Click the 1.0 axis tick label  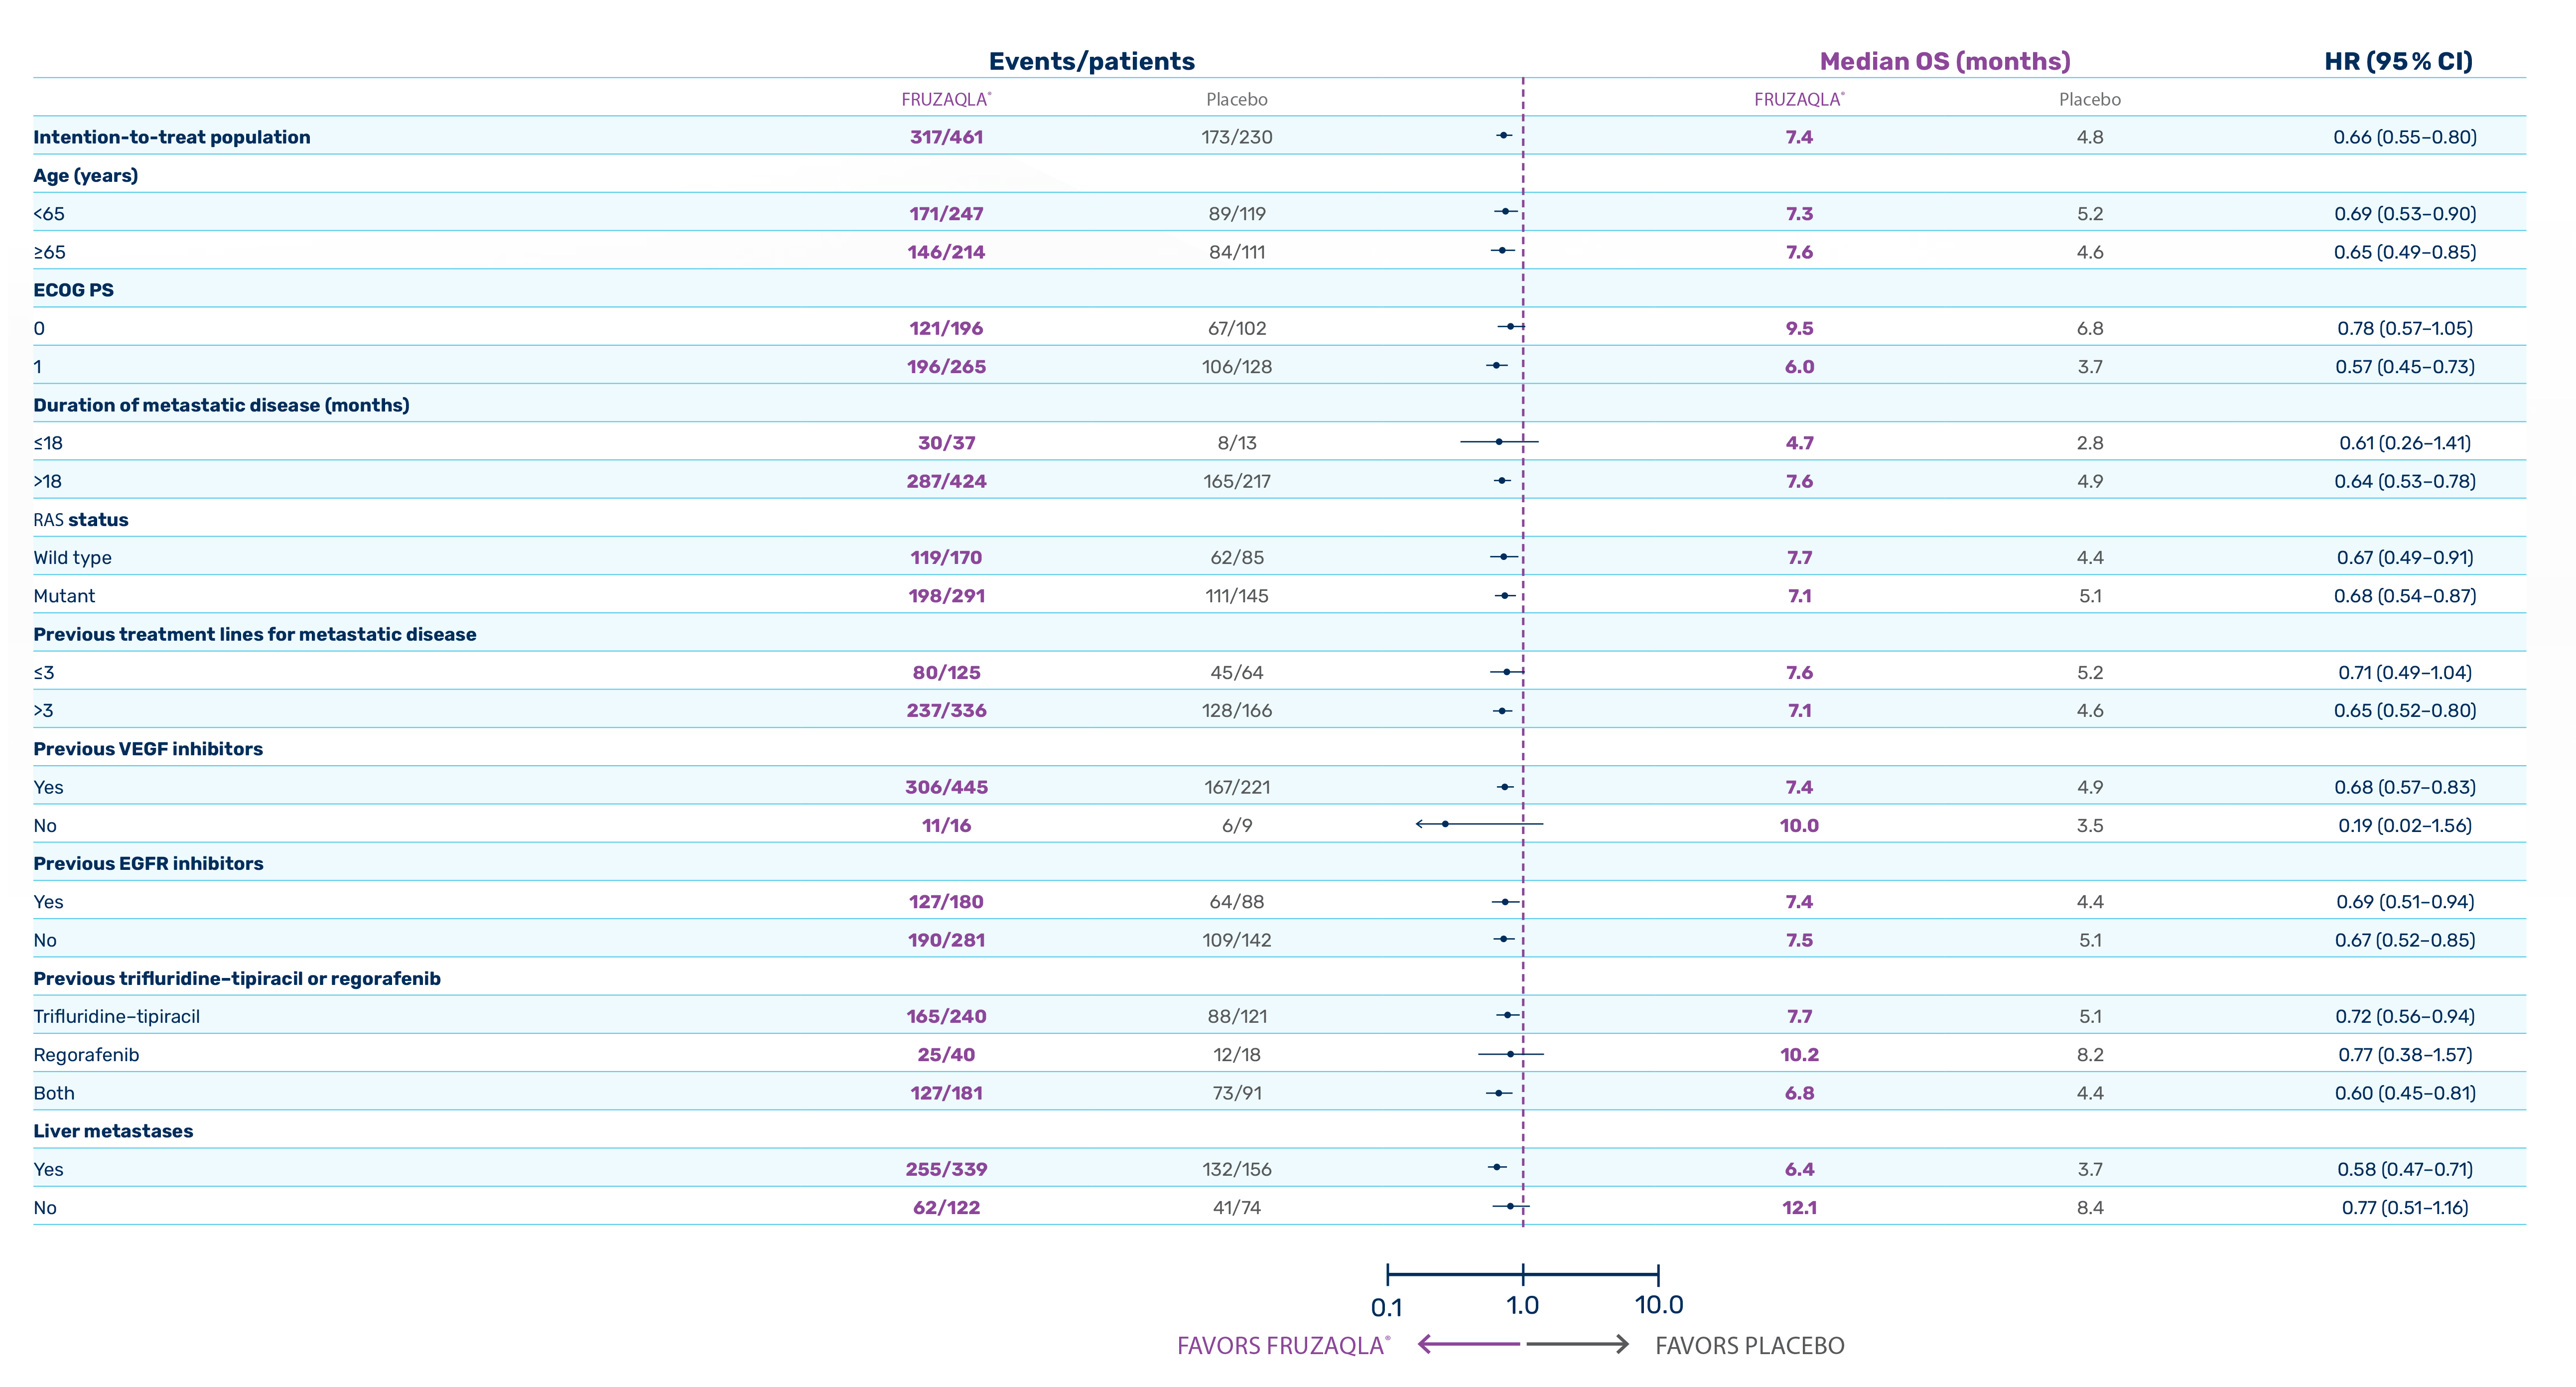coord(1522,1305)
